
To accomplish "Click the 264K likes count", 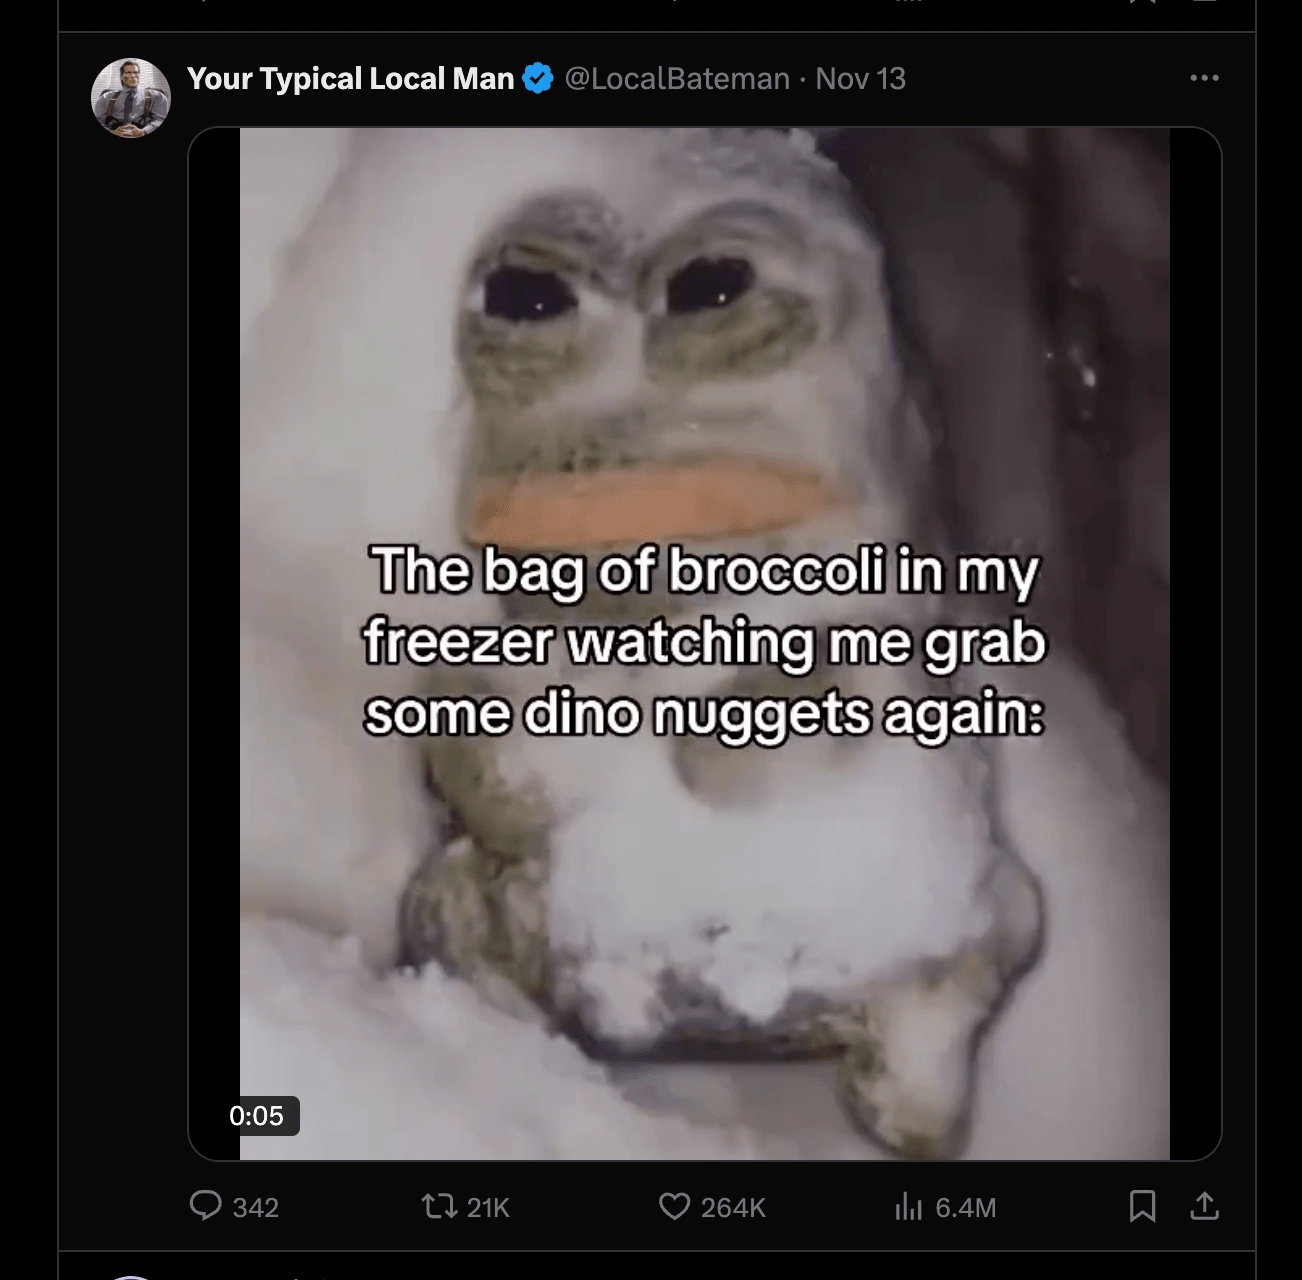I will [733, 1208].
